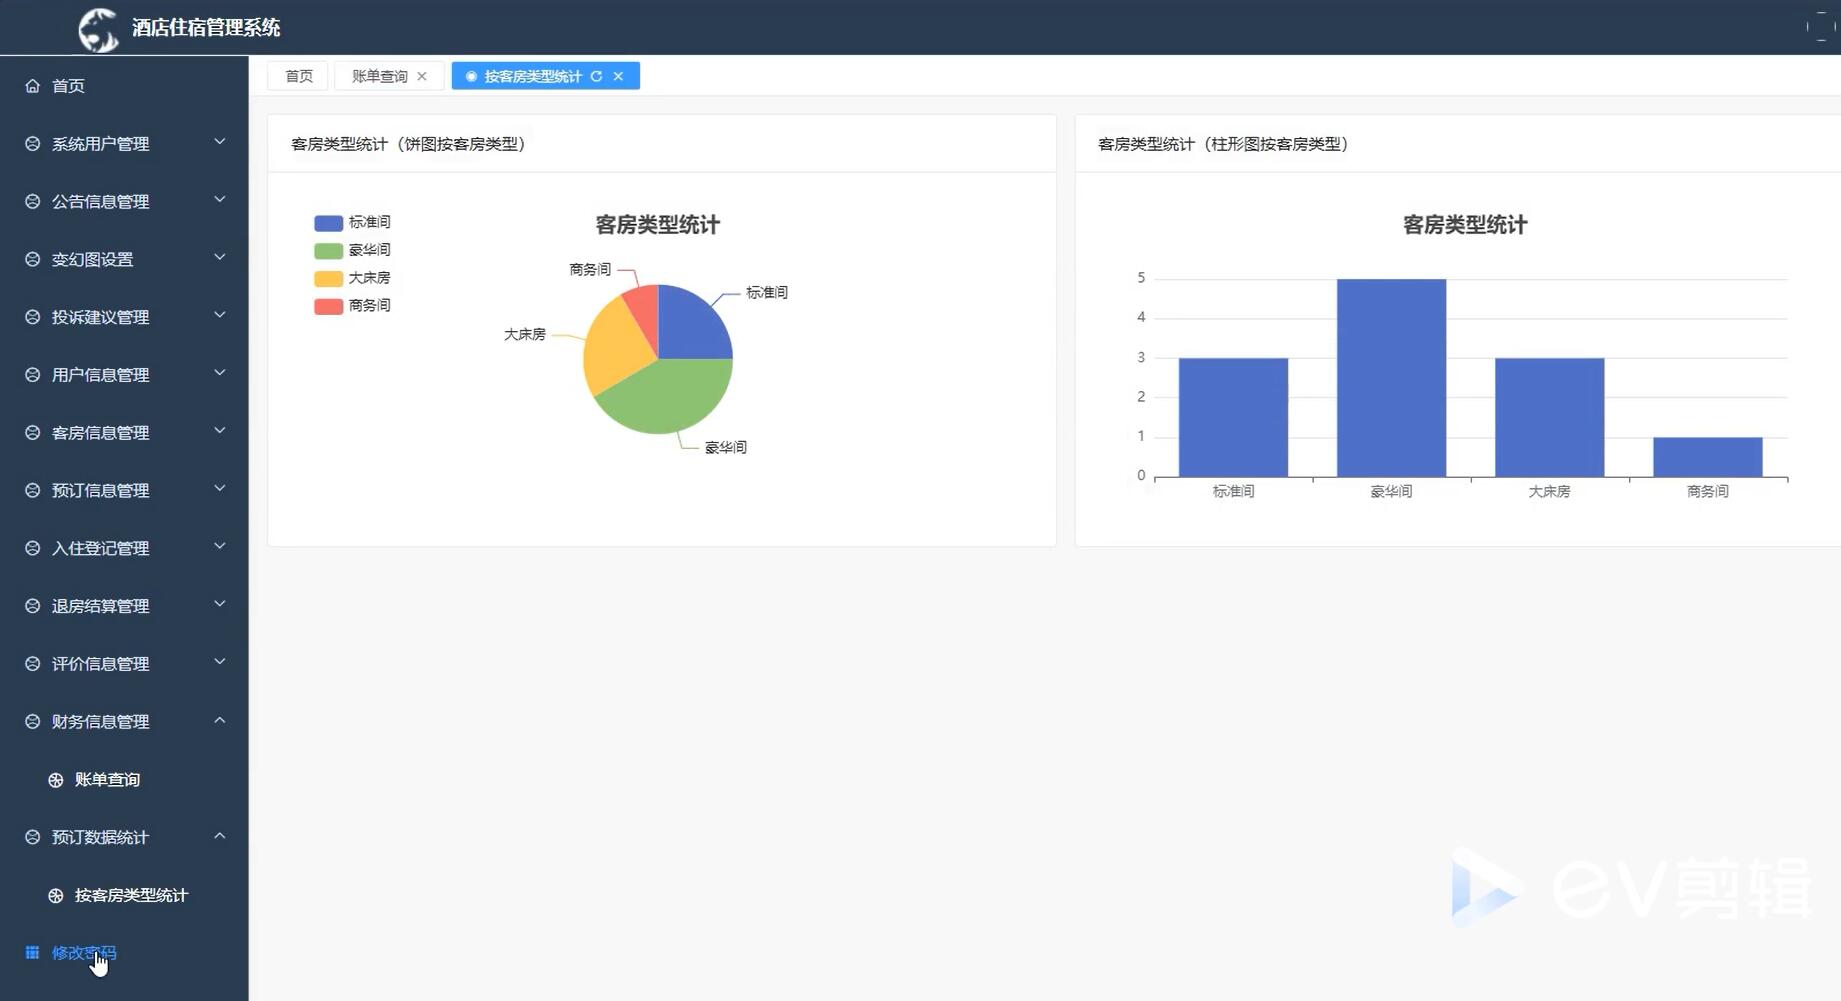This screenshot has width=1841, height=1001.
Task: Toggle the 标准间 legend entry
Action: coord(351,221)
